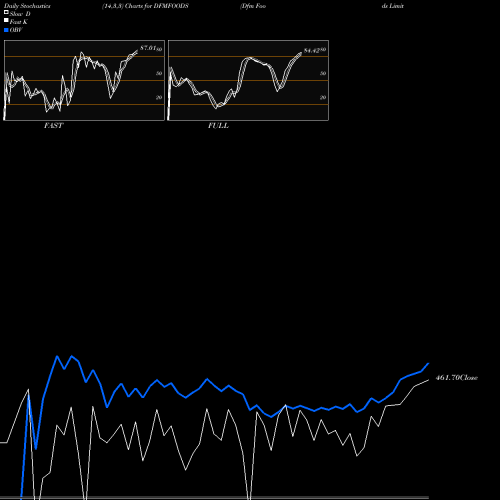Open the FAST stochastic chart panel
Viewport: 500px width, 500px height.
(x=84, y=80)
